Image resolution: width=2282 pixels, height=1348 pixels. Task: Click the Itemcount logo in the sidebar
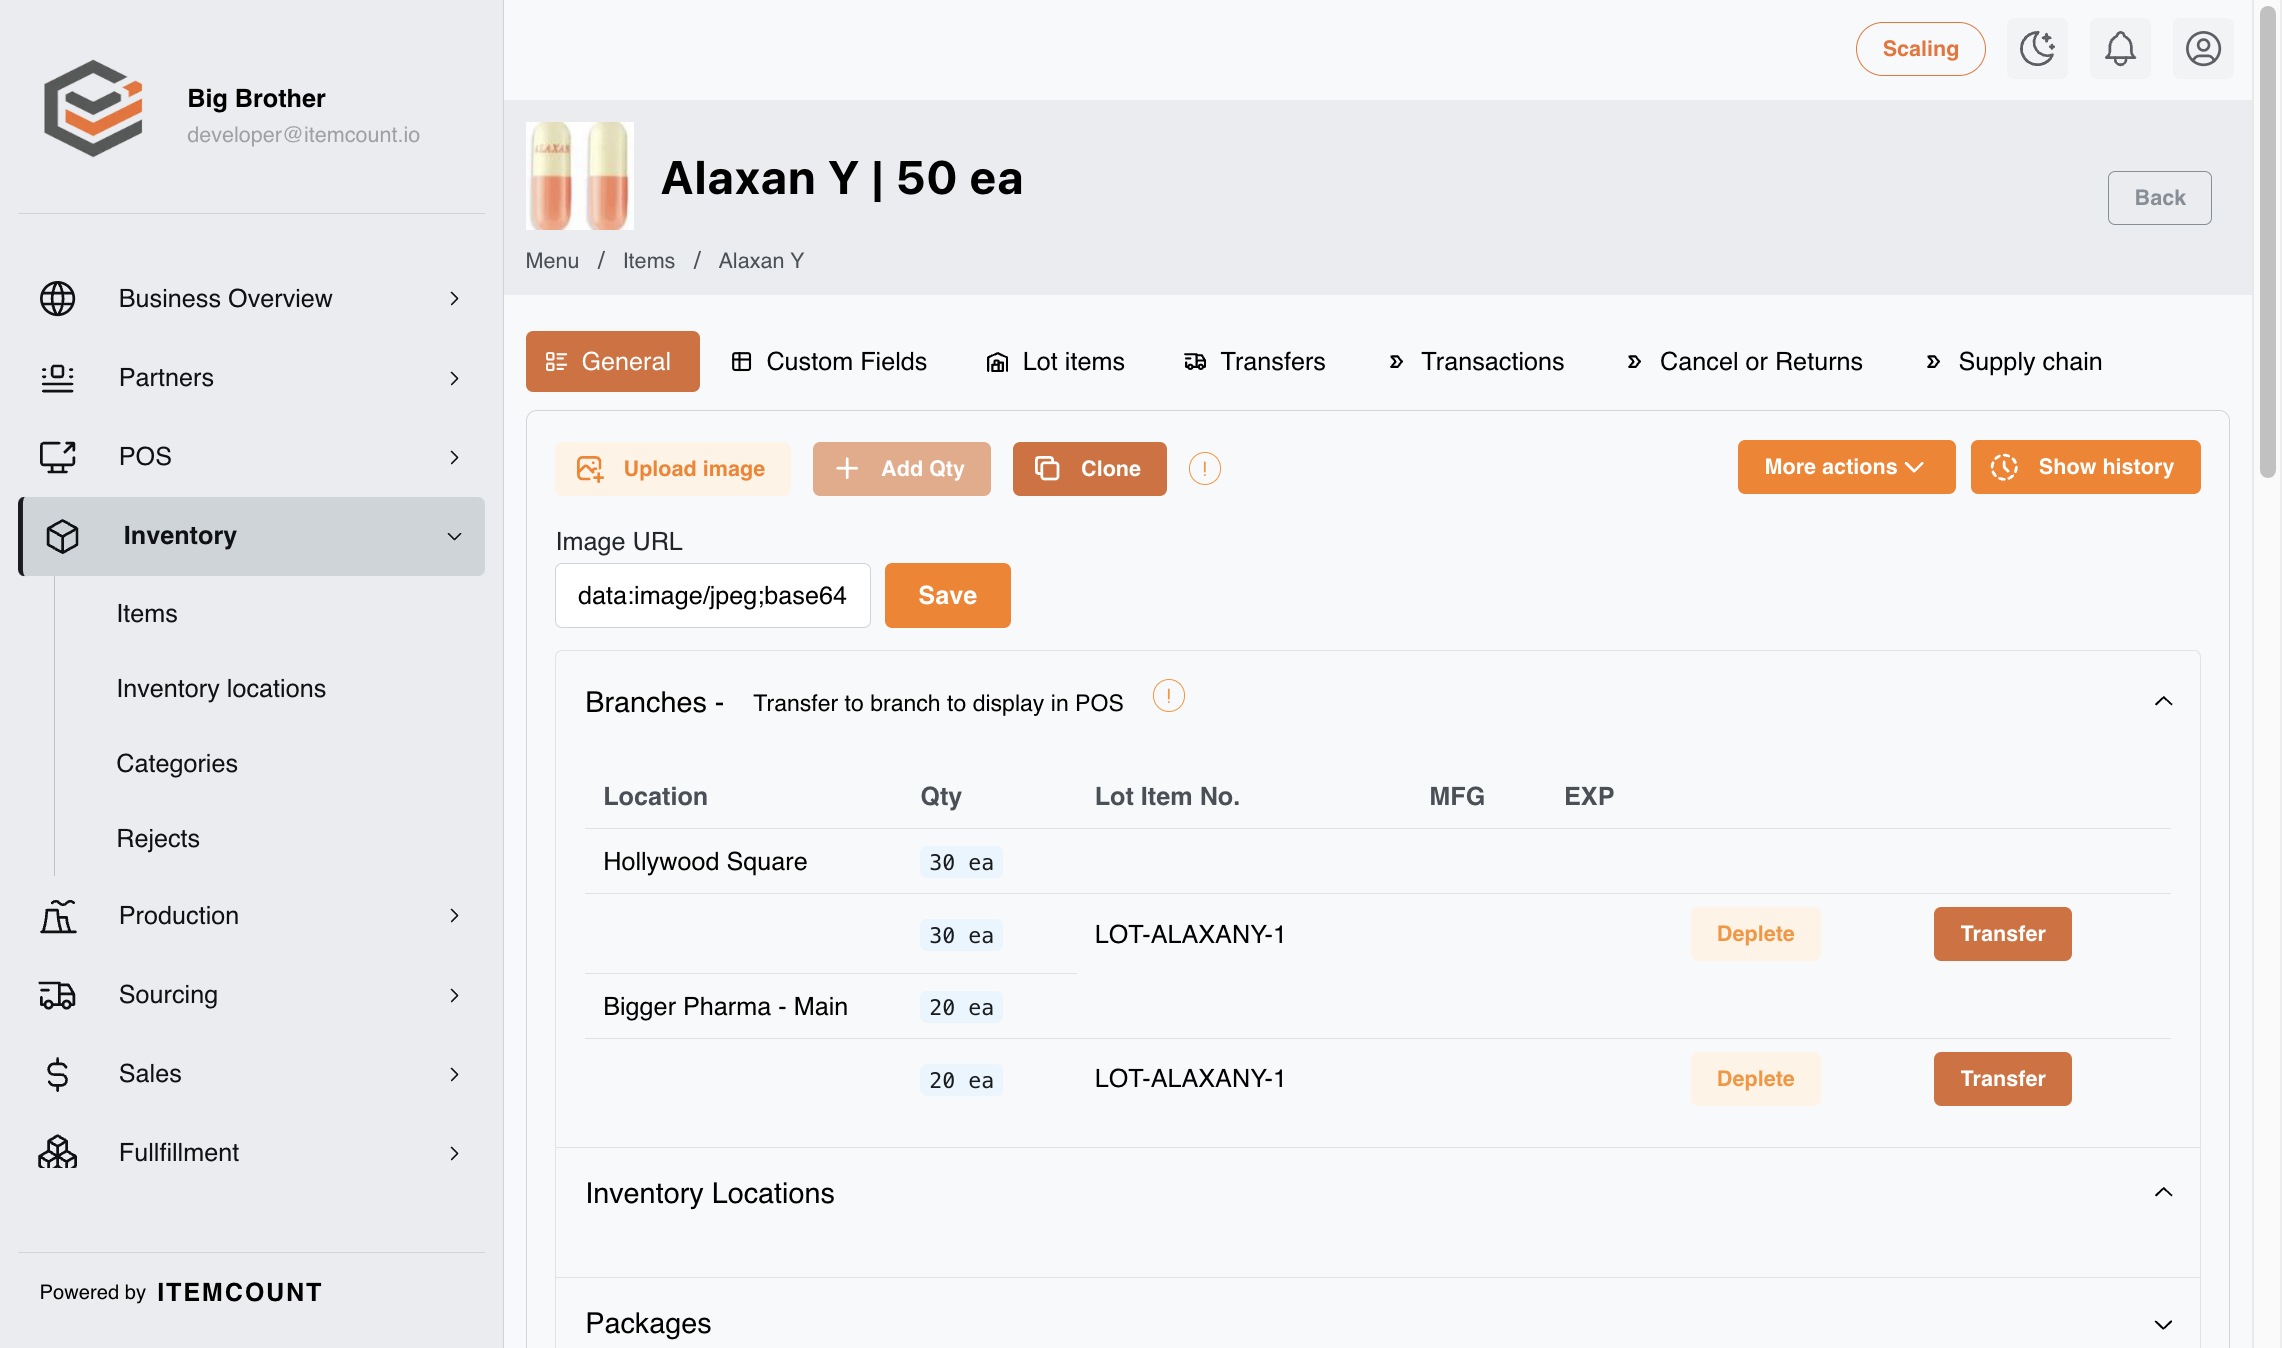[93, 108]
